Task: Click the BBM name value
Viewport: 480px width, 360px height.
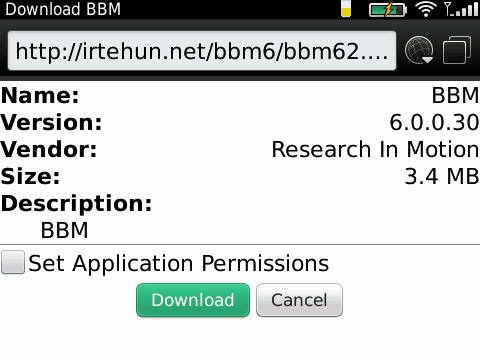Action: coord(455,95)
